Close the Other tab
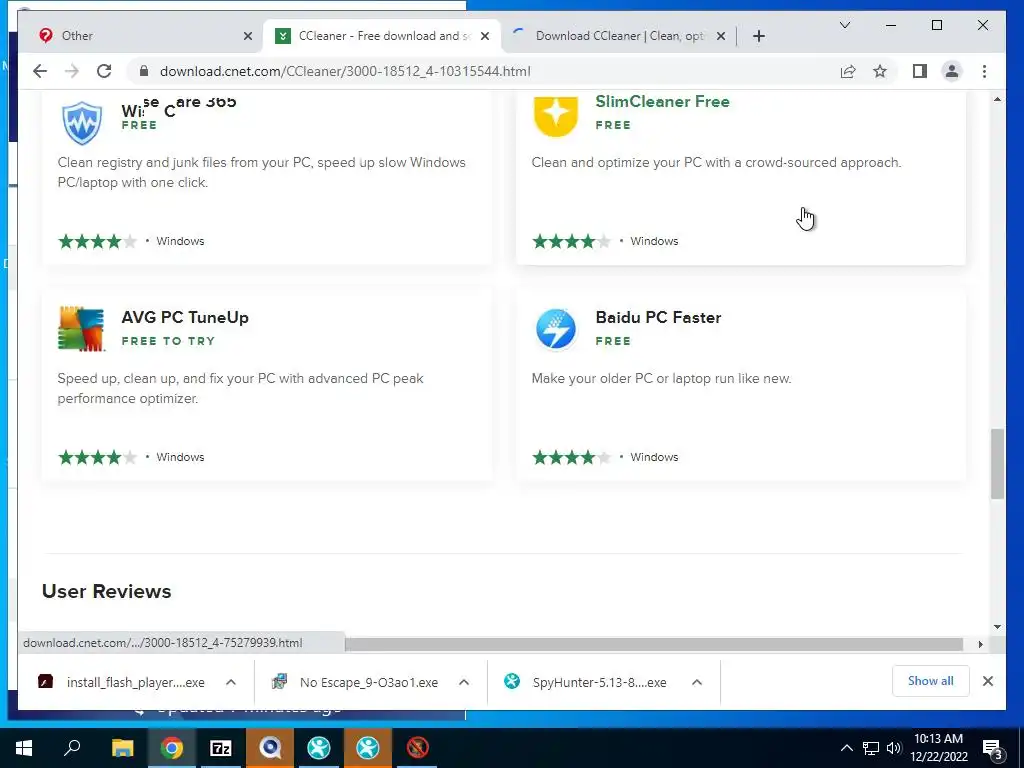This screenshot has height=768, width=1024. [x=248, y=36]
